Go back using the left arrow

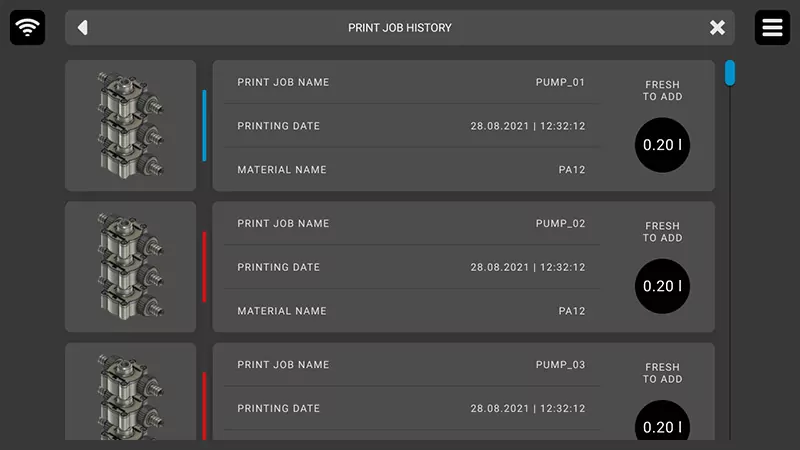tap(83, 28)
